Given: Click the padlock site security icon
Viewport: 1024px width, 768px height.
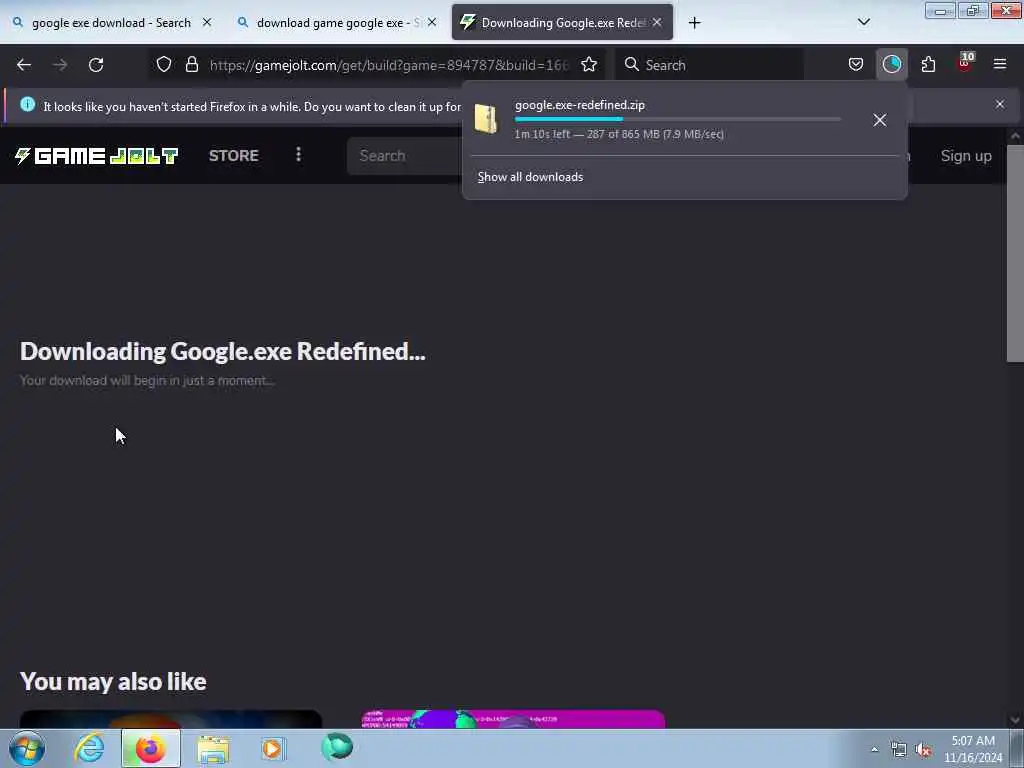Looking at the screenshot, I should tap(191, 64).
